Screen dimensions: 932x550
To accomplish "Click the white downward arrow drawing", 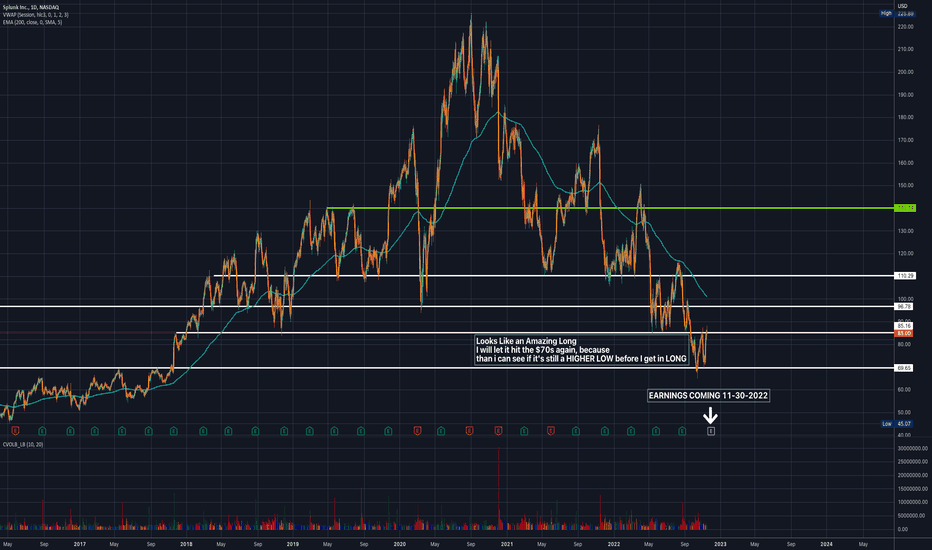I will click(x=710, y=415).
